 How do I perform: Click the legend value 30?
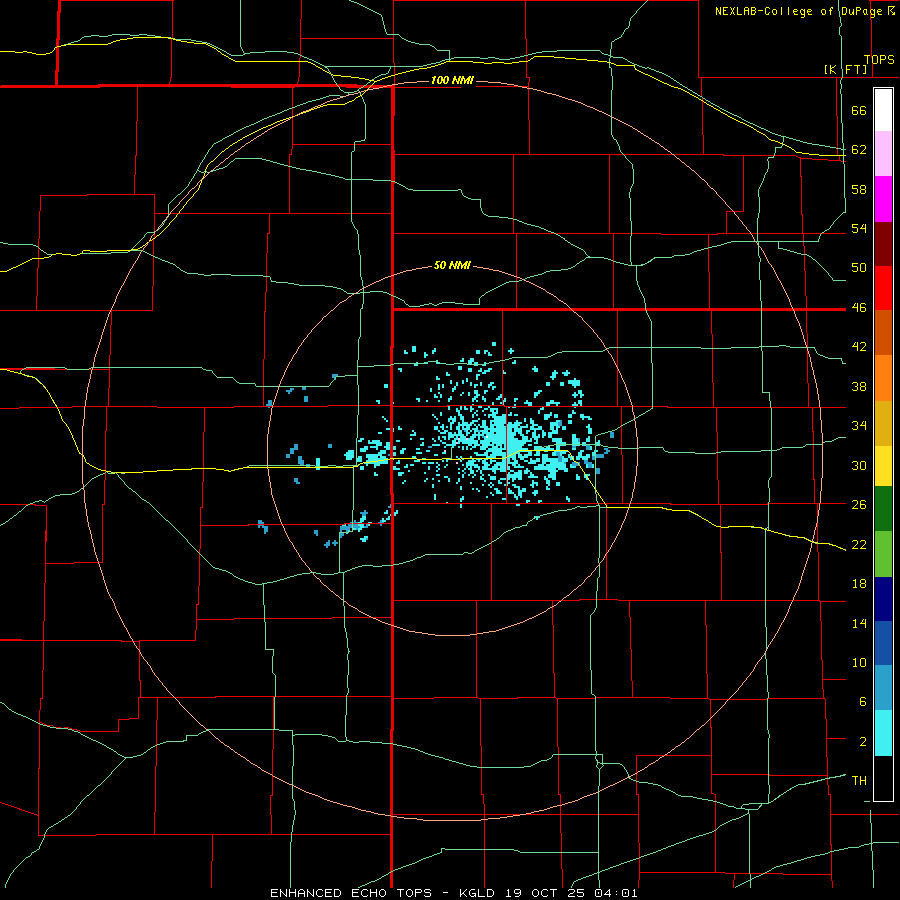point(859,465)
